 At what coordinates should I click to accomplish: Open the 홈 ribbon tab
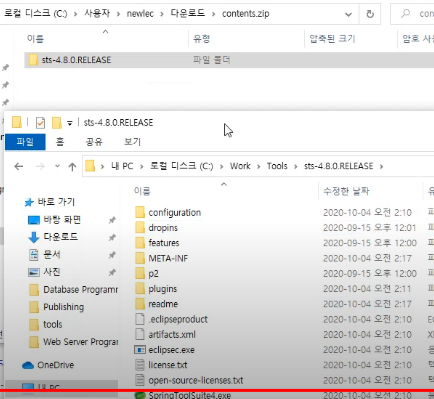tap(60, 142)
